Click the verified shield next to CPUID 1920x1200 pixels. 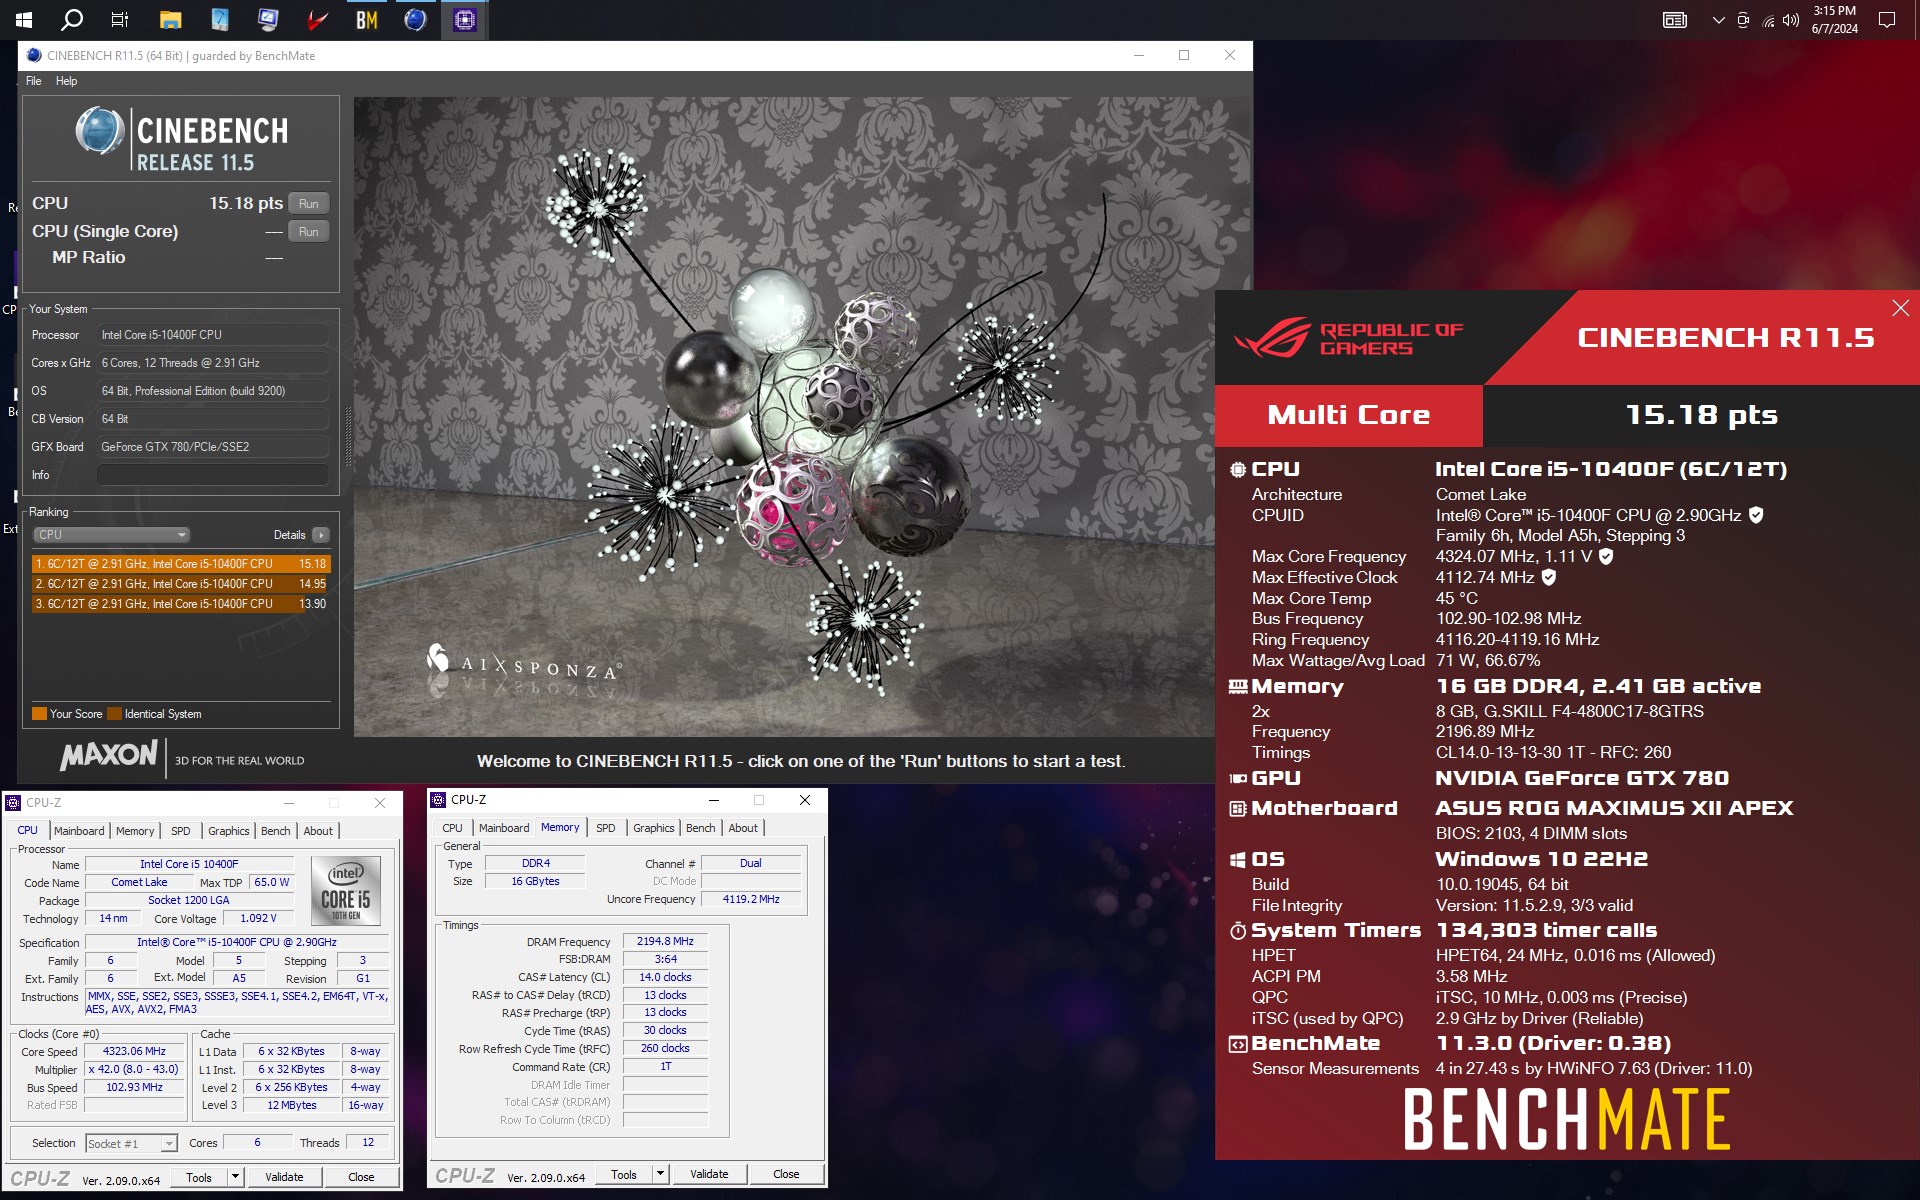click(1756, 515)
